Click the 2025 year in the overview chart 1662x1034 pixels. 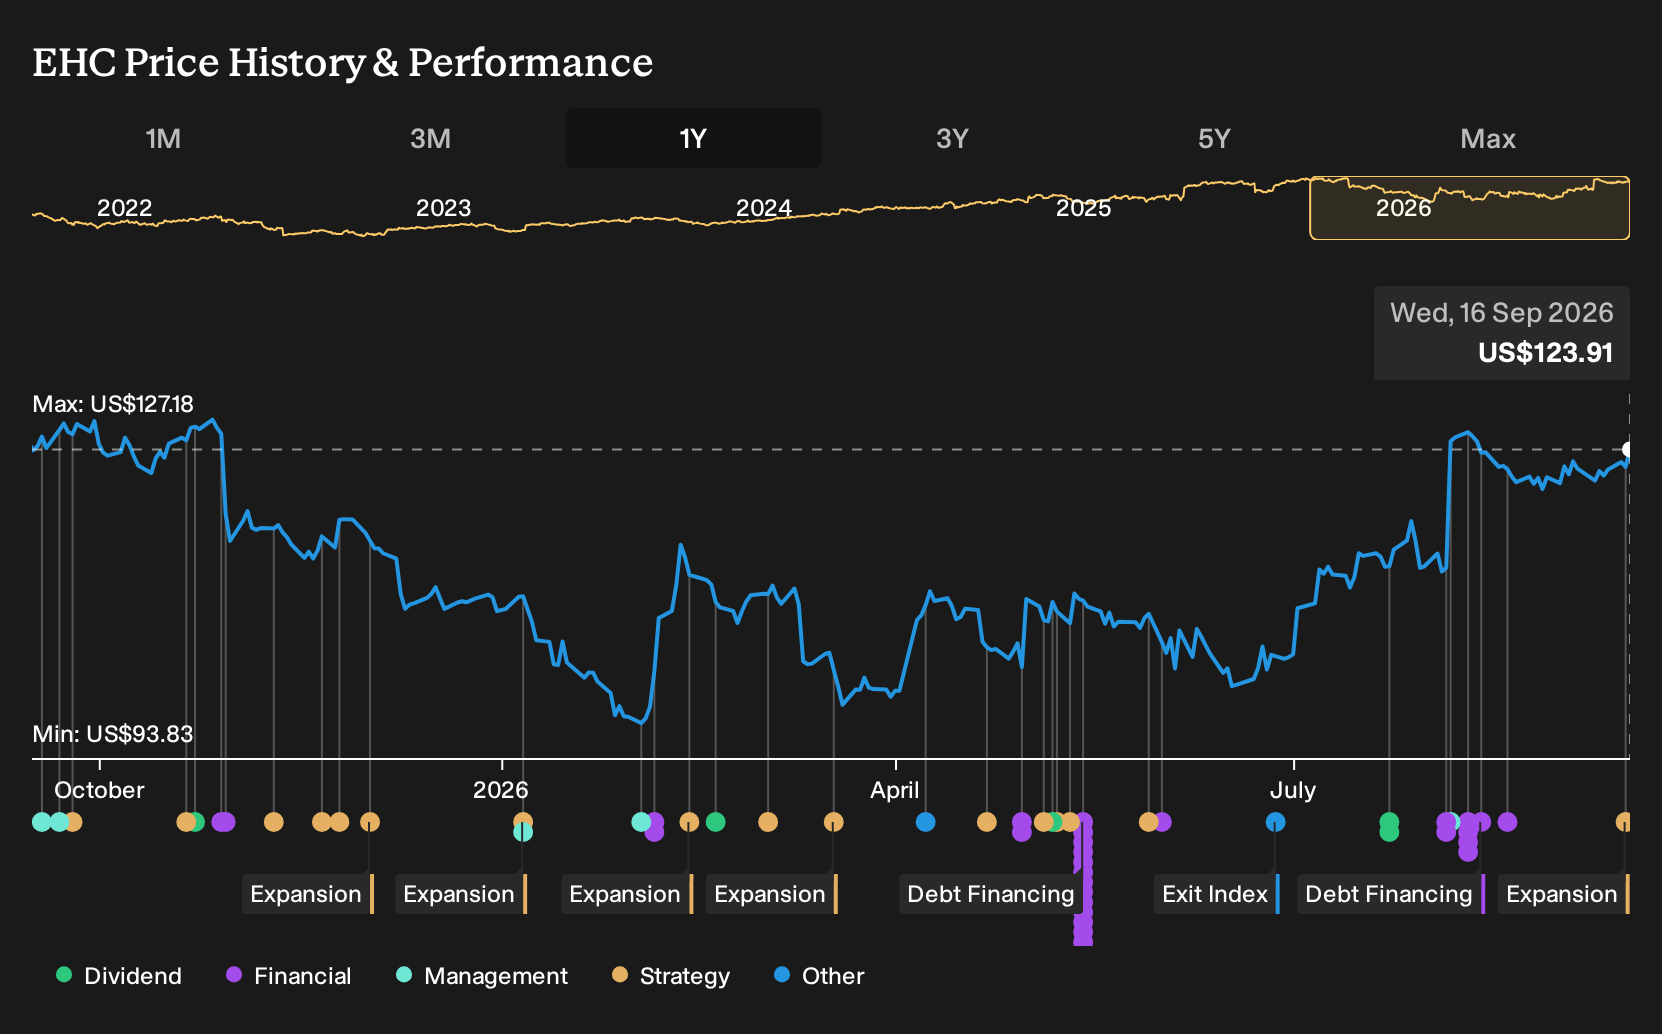tap(1084, 208)
